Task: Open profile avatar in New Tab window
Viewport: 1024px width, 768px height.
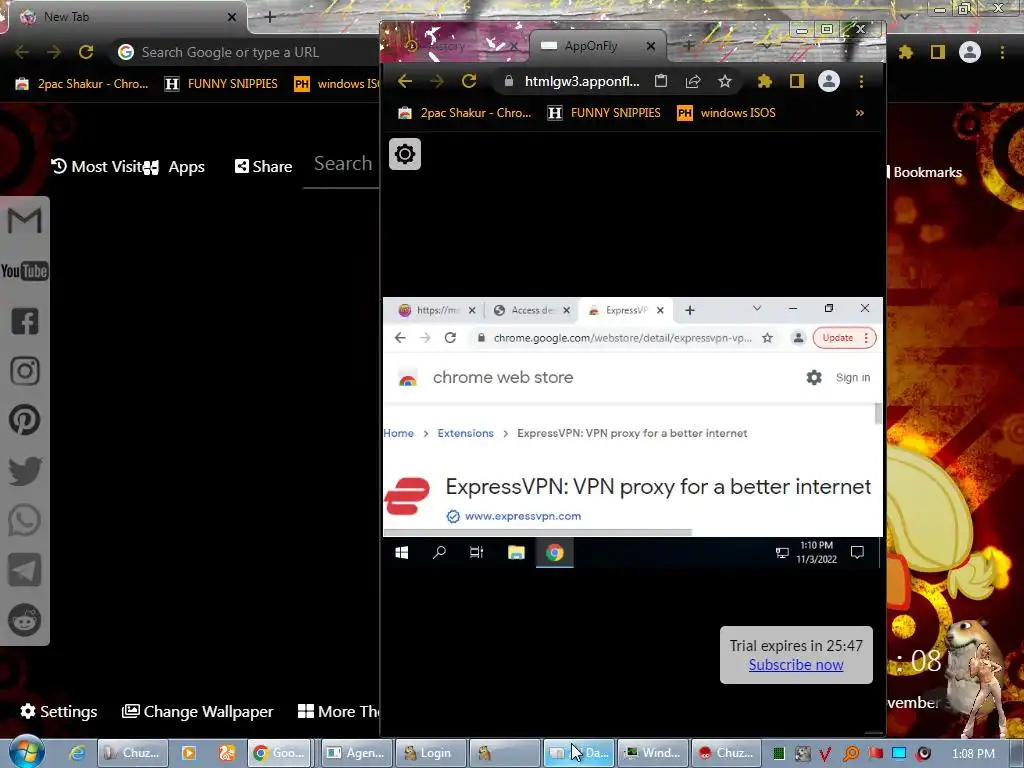Action: pos(970,52)
